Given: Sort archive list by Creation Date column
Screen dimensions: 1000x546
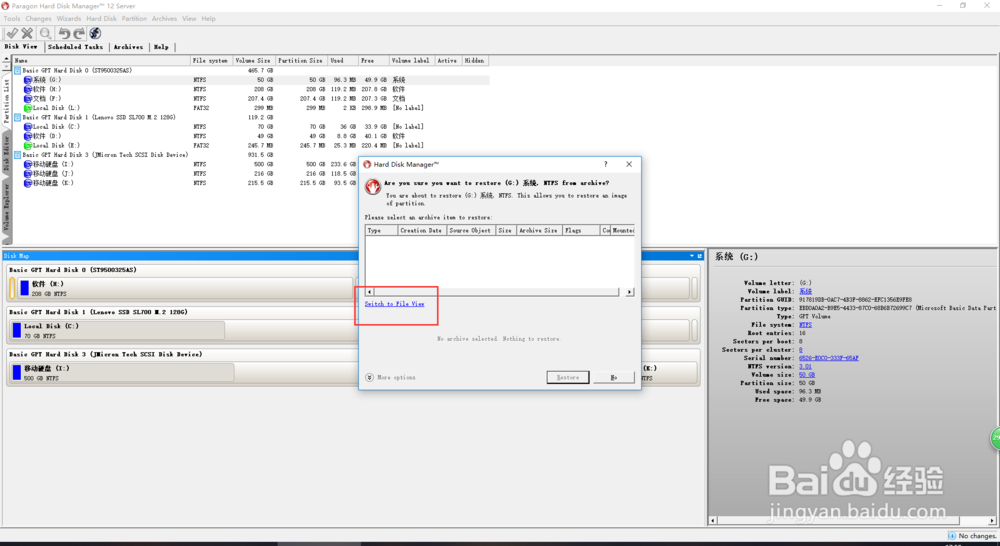Looking at the screenshot, I should coord(422,230).
